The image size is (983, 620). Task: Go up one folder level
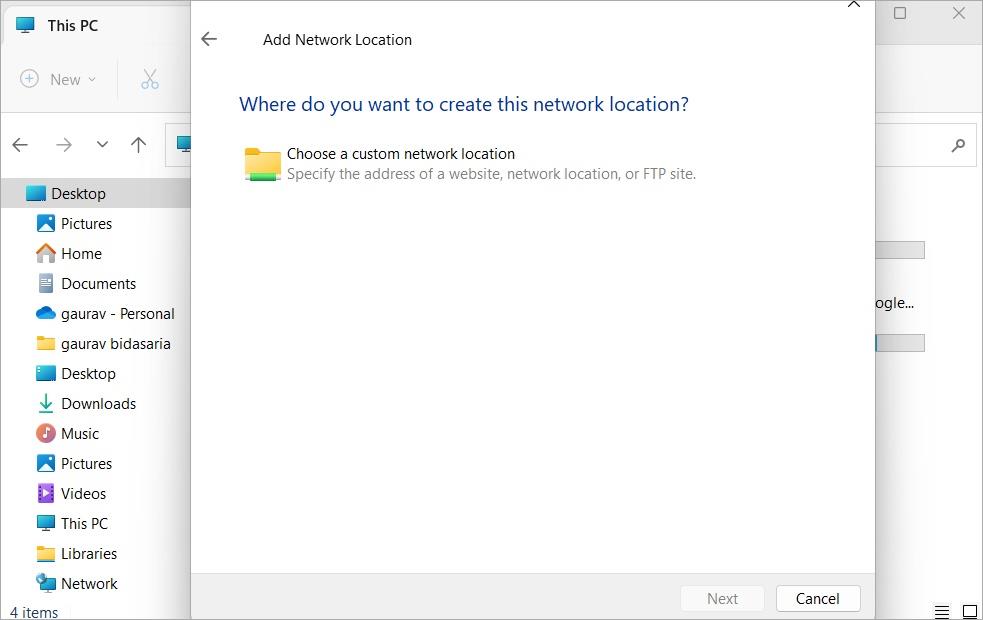139,145
